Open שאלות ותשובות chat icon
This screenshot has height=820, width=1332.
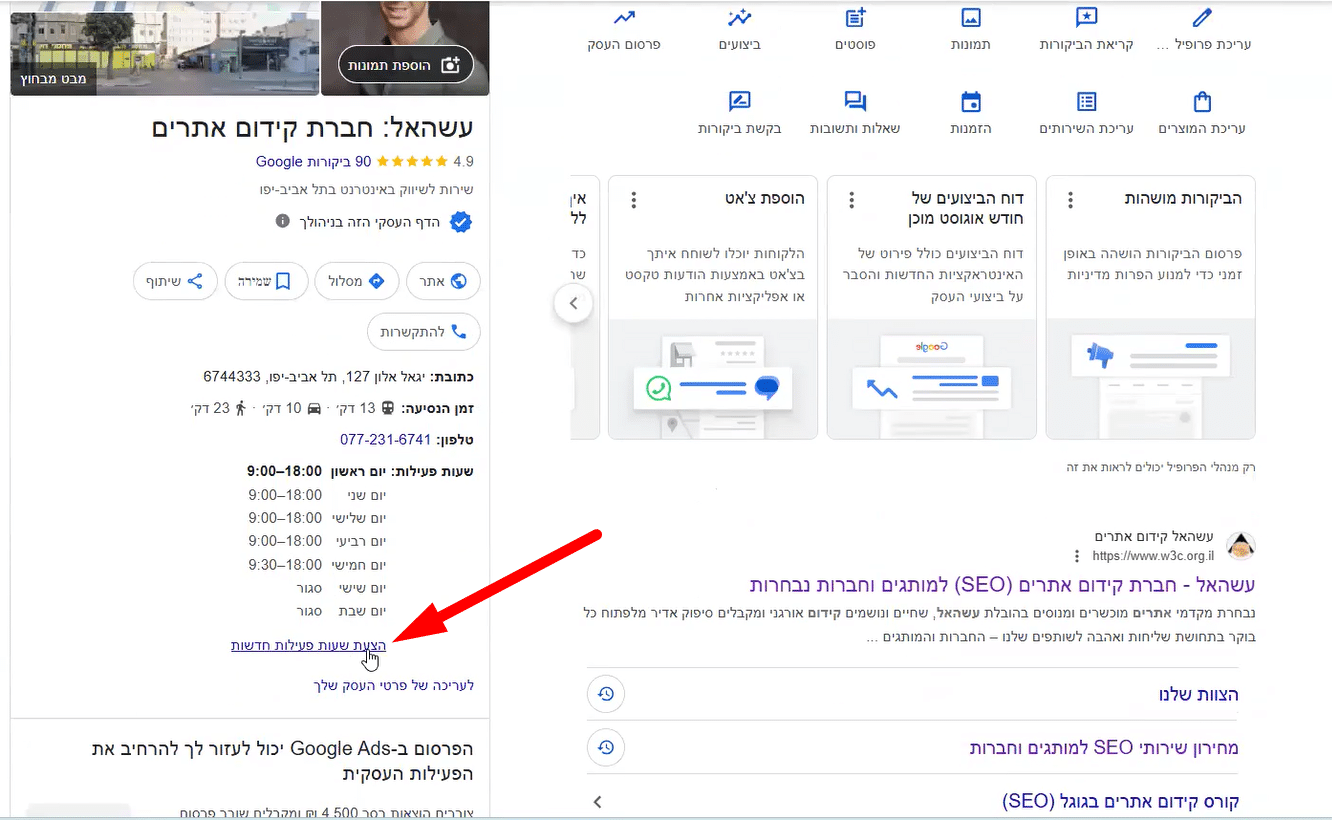[856, 102]
